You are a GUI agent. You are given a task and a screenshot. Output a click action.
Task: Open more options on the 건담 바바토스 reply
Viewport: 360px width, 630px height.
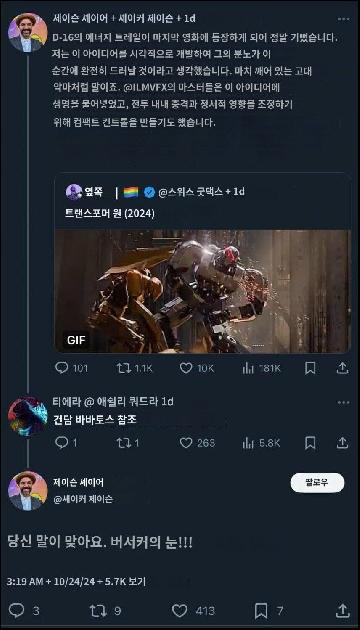[x=344, y=403]
